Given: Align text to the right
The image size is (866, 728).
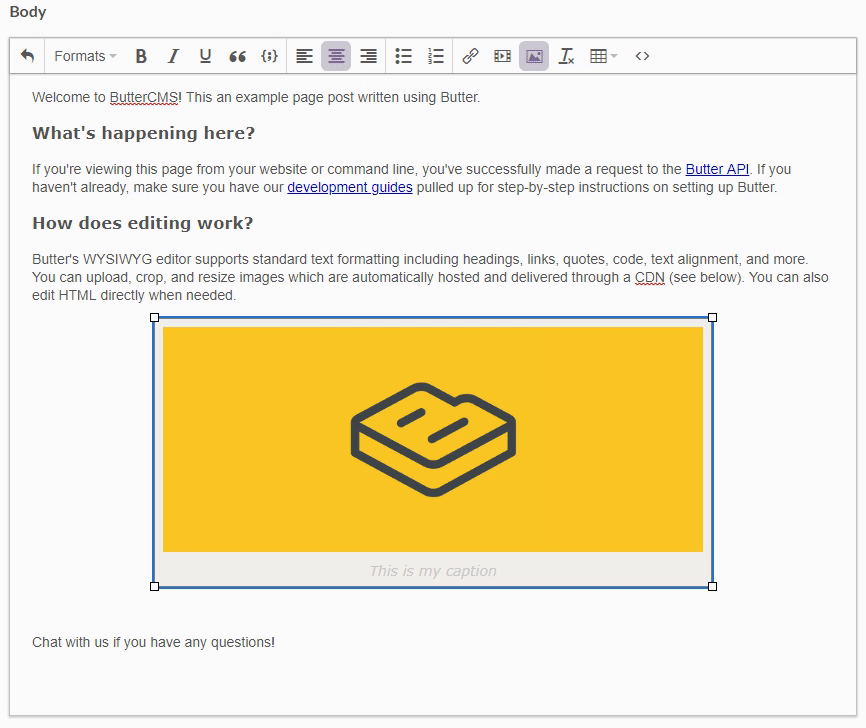Looking at the screenshot, I should tap(368, 56).
